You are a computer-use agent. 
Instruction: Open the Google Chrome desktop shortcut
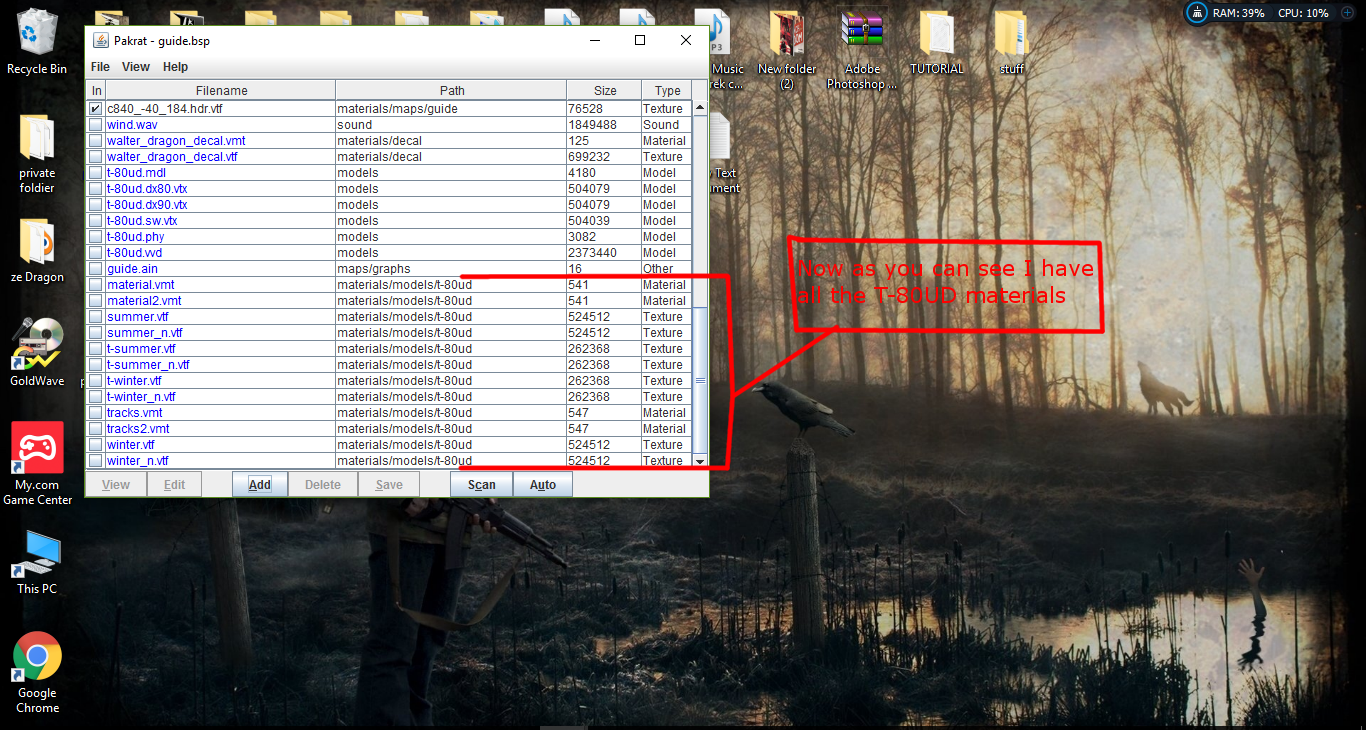point(37,672)
